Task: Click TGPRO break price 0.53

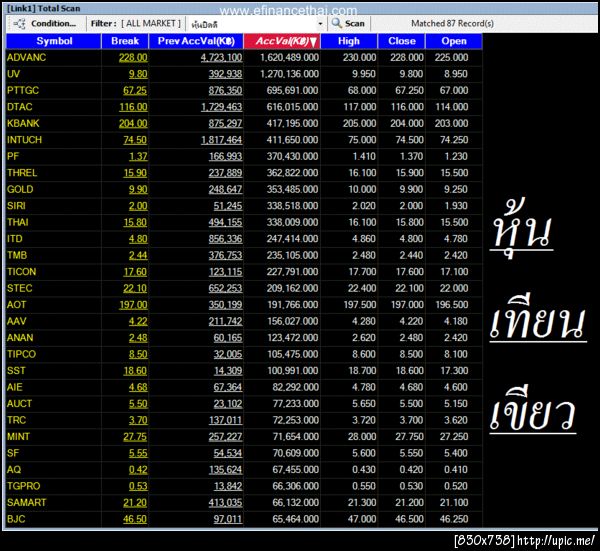Action: (138, 485)
